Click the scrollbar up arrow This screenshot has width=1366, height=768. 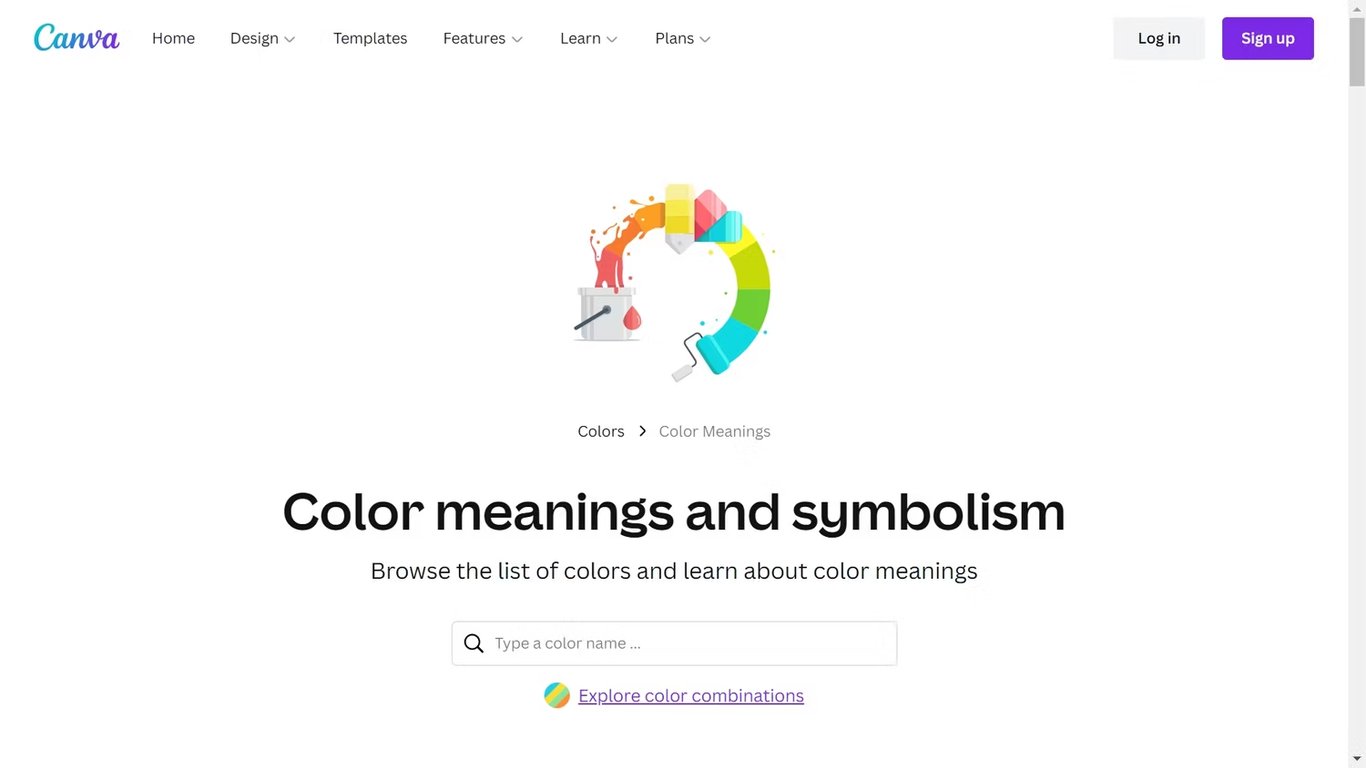(x=1358, y=8)
